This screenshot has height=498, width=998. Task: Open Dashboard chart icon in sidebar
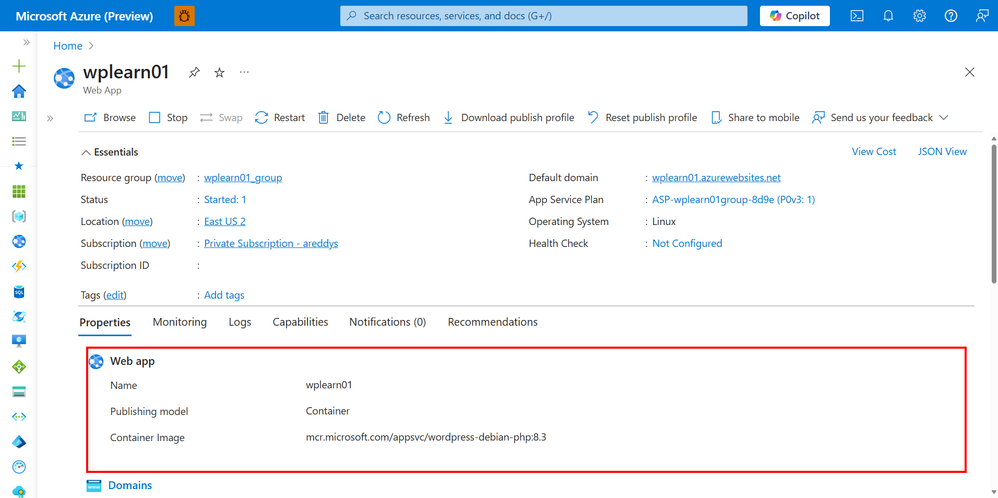pyautogui.click(x=19, y=117)
